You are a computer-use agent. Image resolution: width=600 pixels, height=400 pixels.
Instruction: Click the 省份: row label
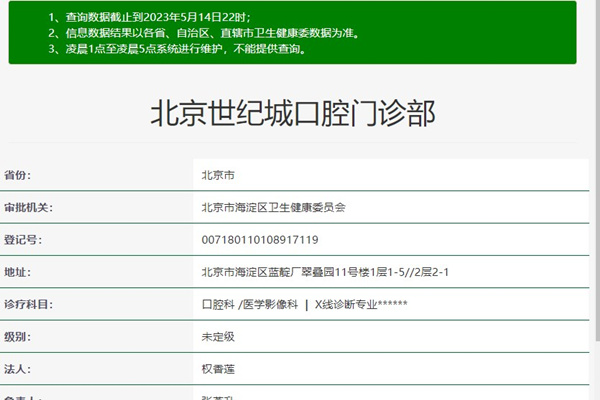coord(17,175)
